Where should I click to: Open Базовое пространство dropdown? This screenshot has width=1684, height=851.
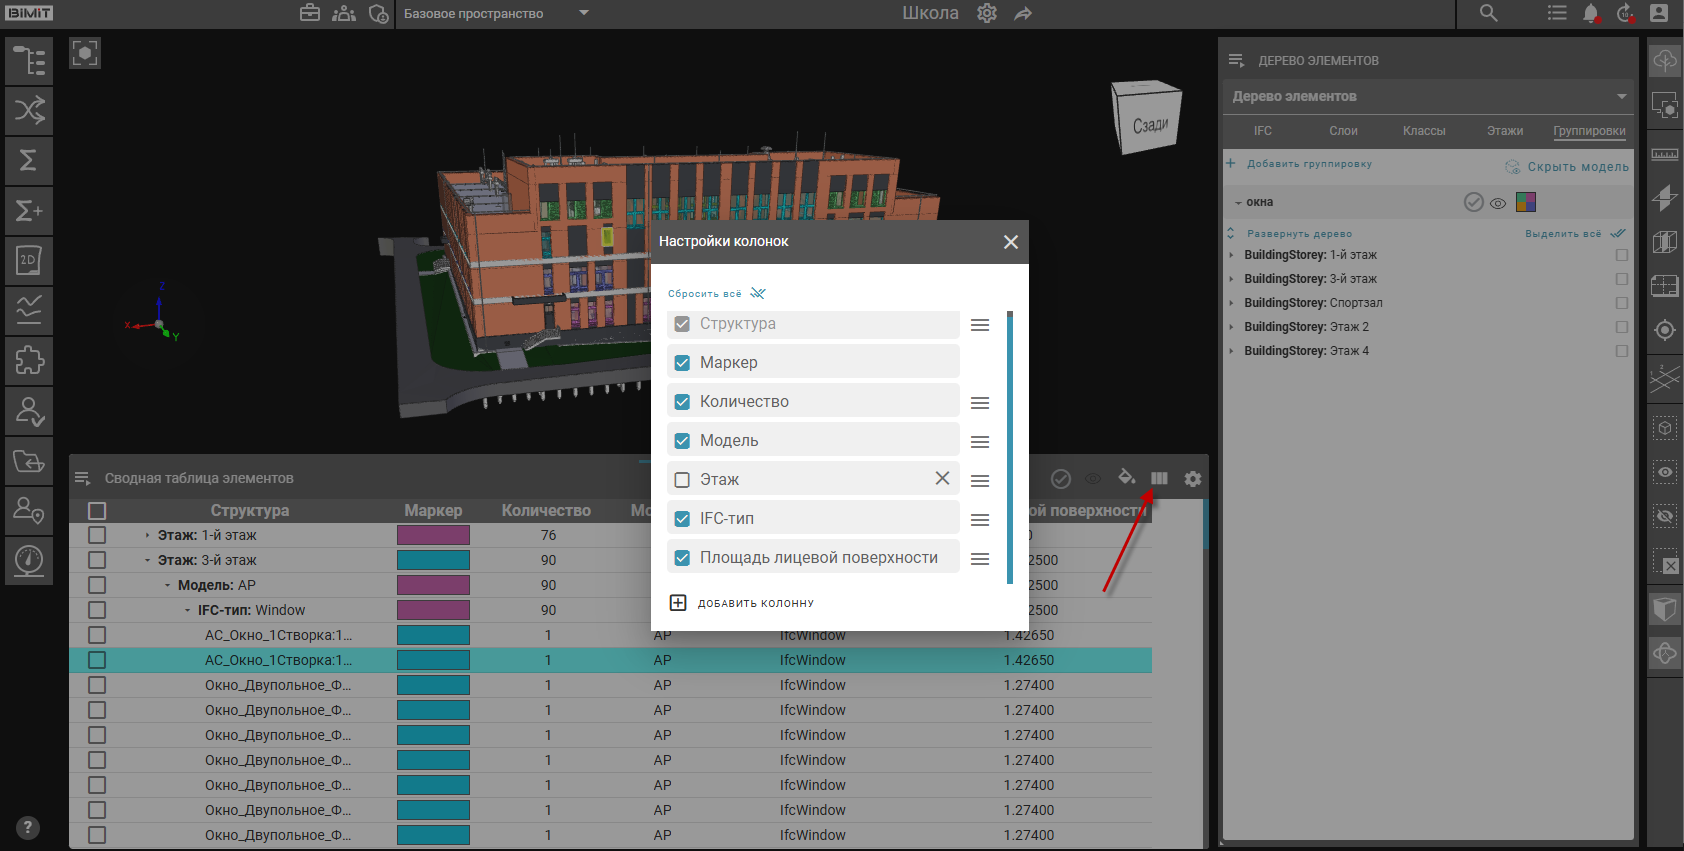click(x=584, y=14)
